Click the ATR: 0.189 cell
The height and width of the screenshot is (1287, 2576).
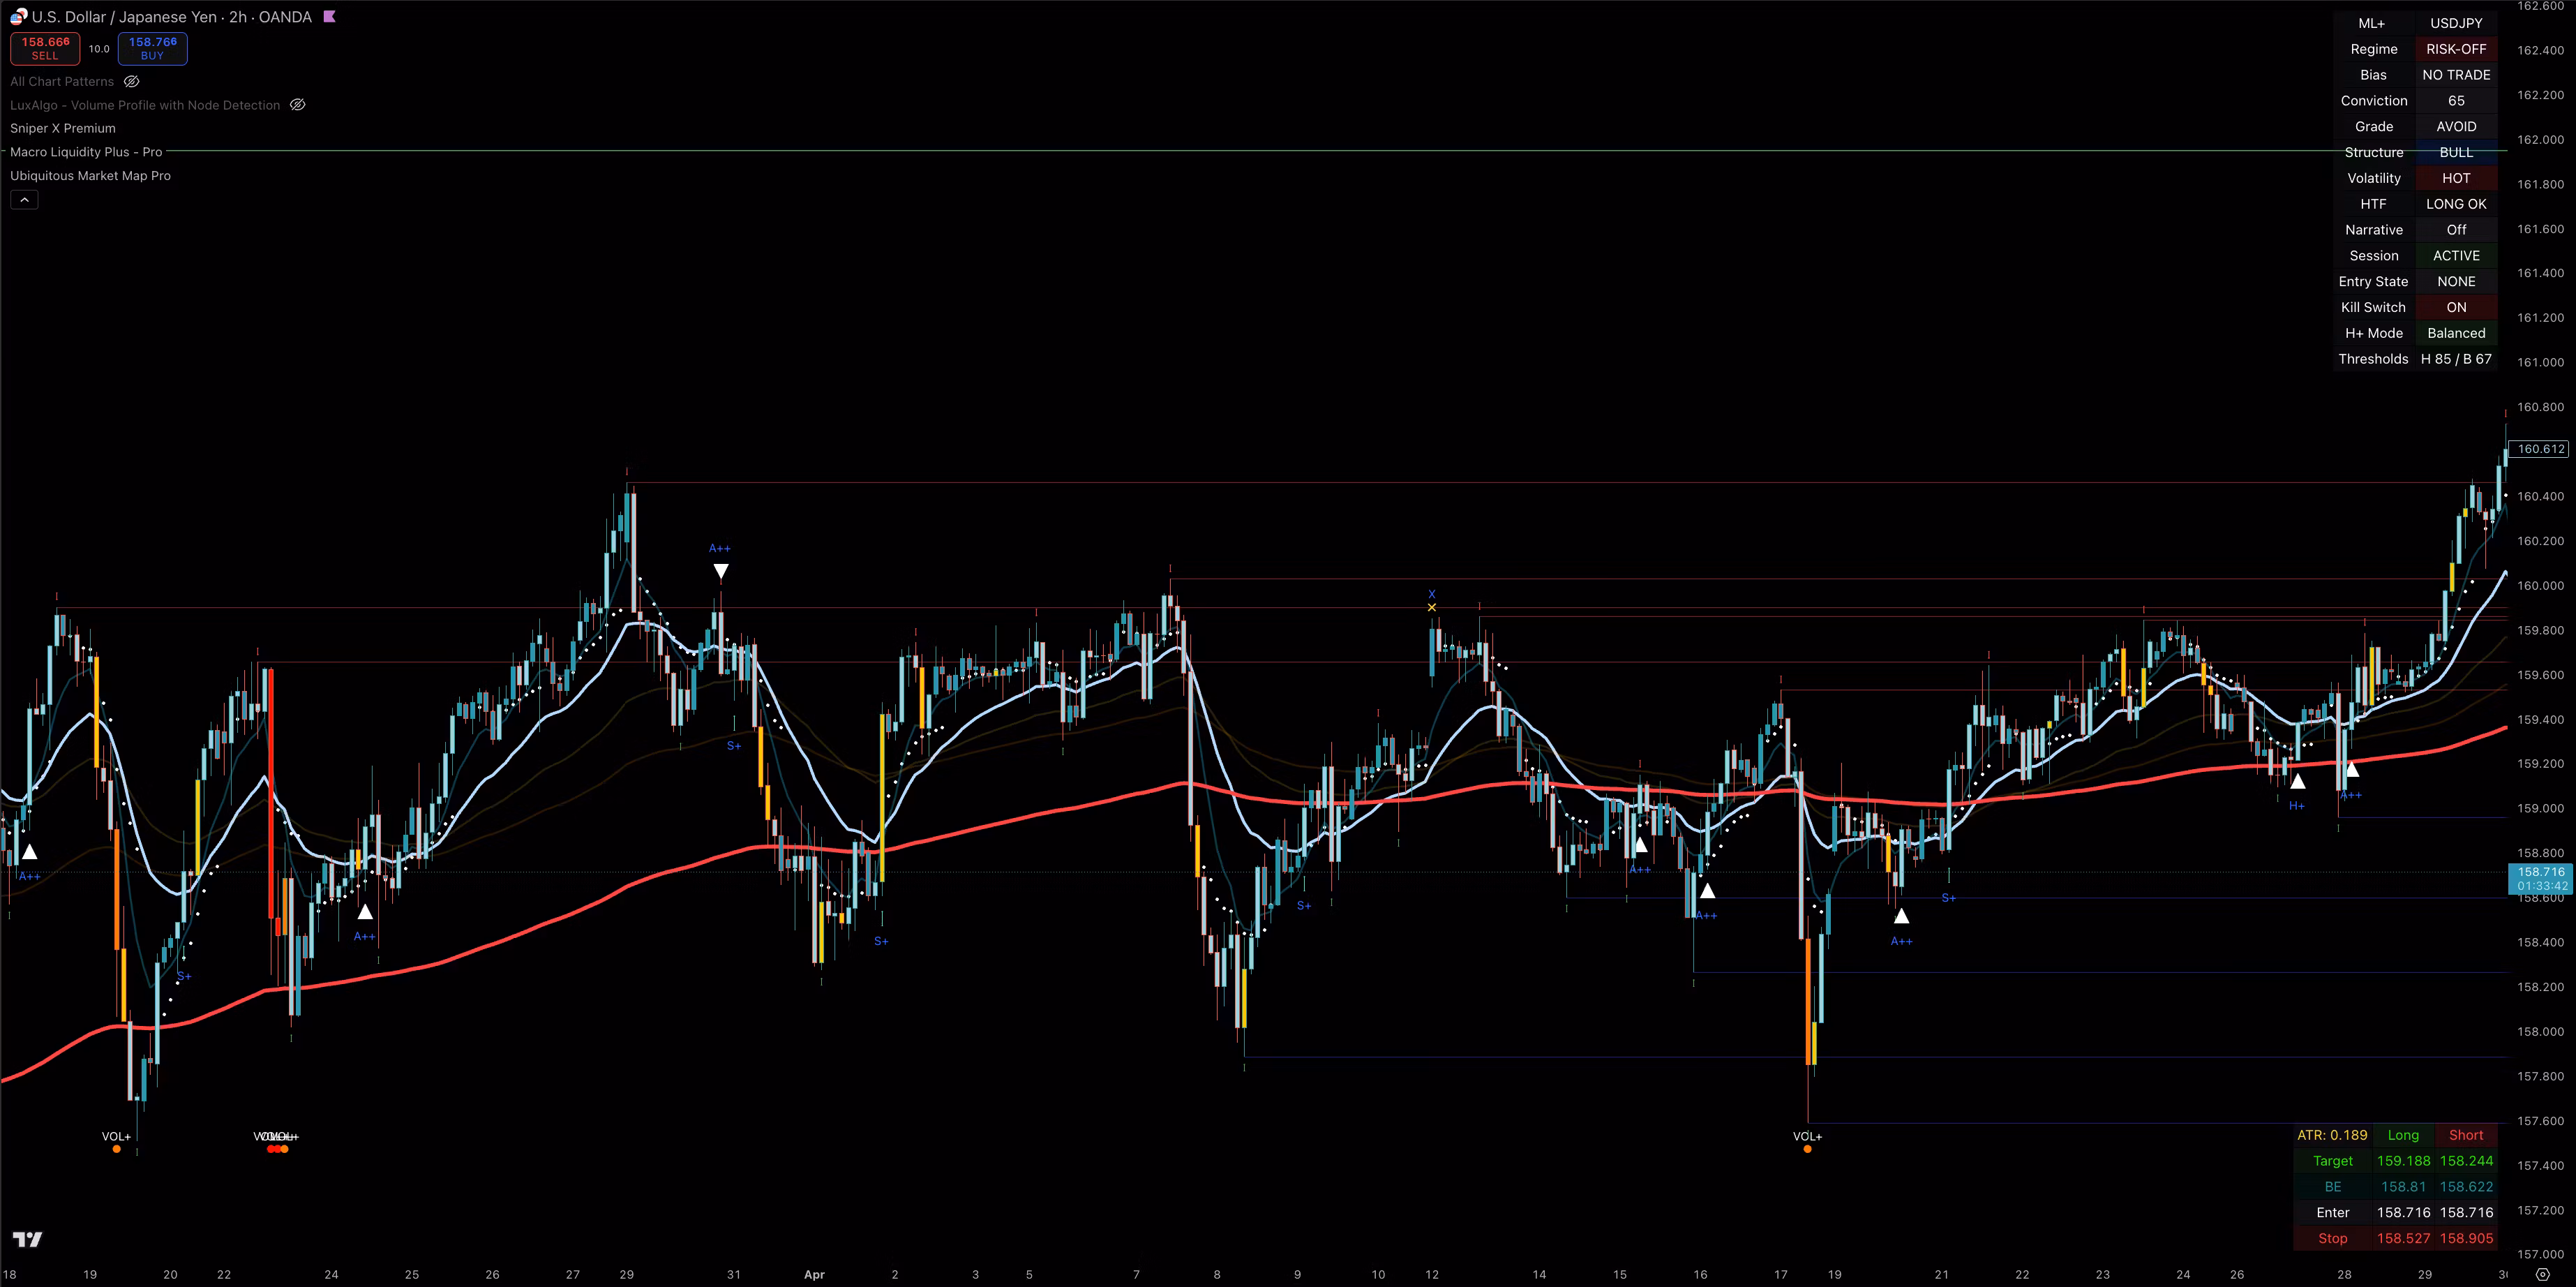[2332, 1135]
